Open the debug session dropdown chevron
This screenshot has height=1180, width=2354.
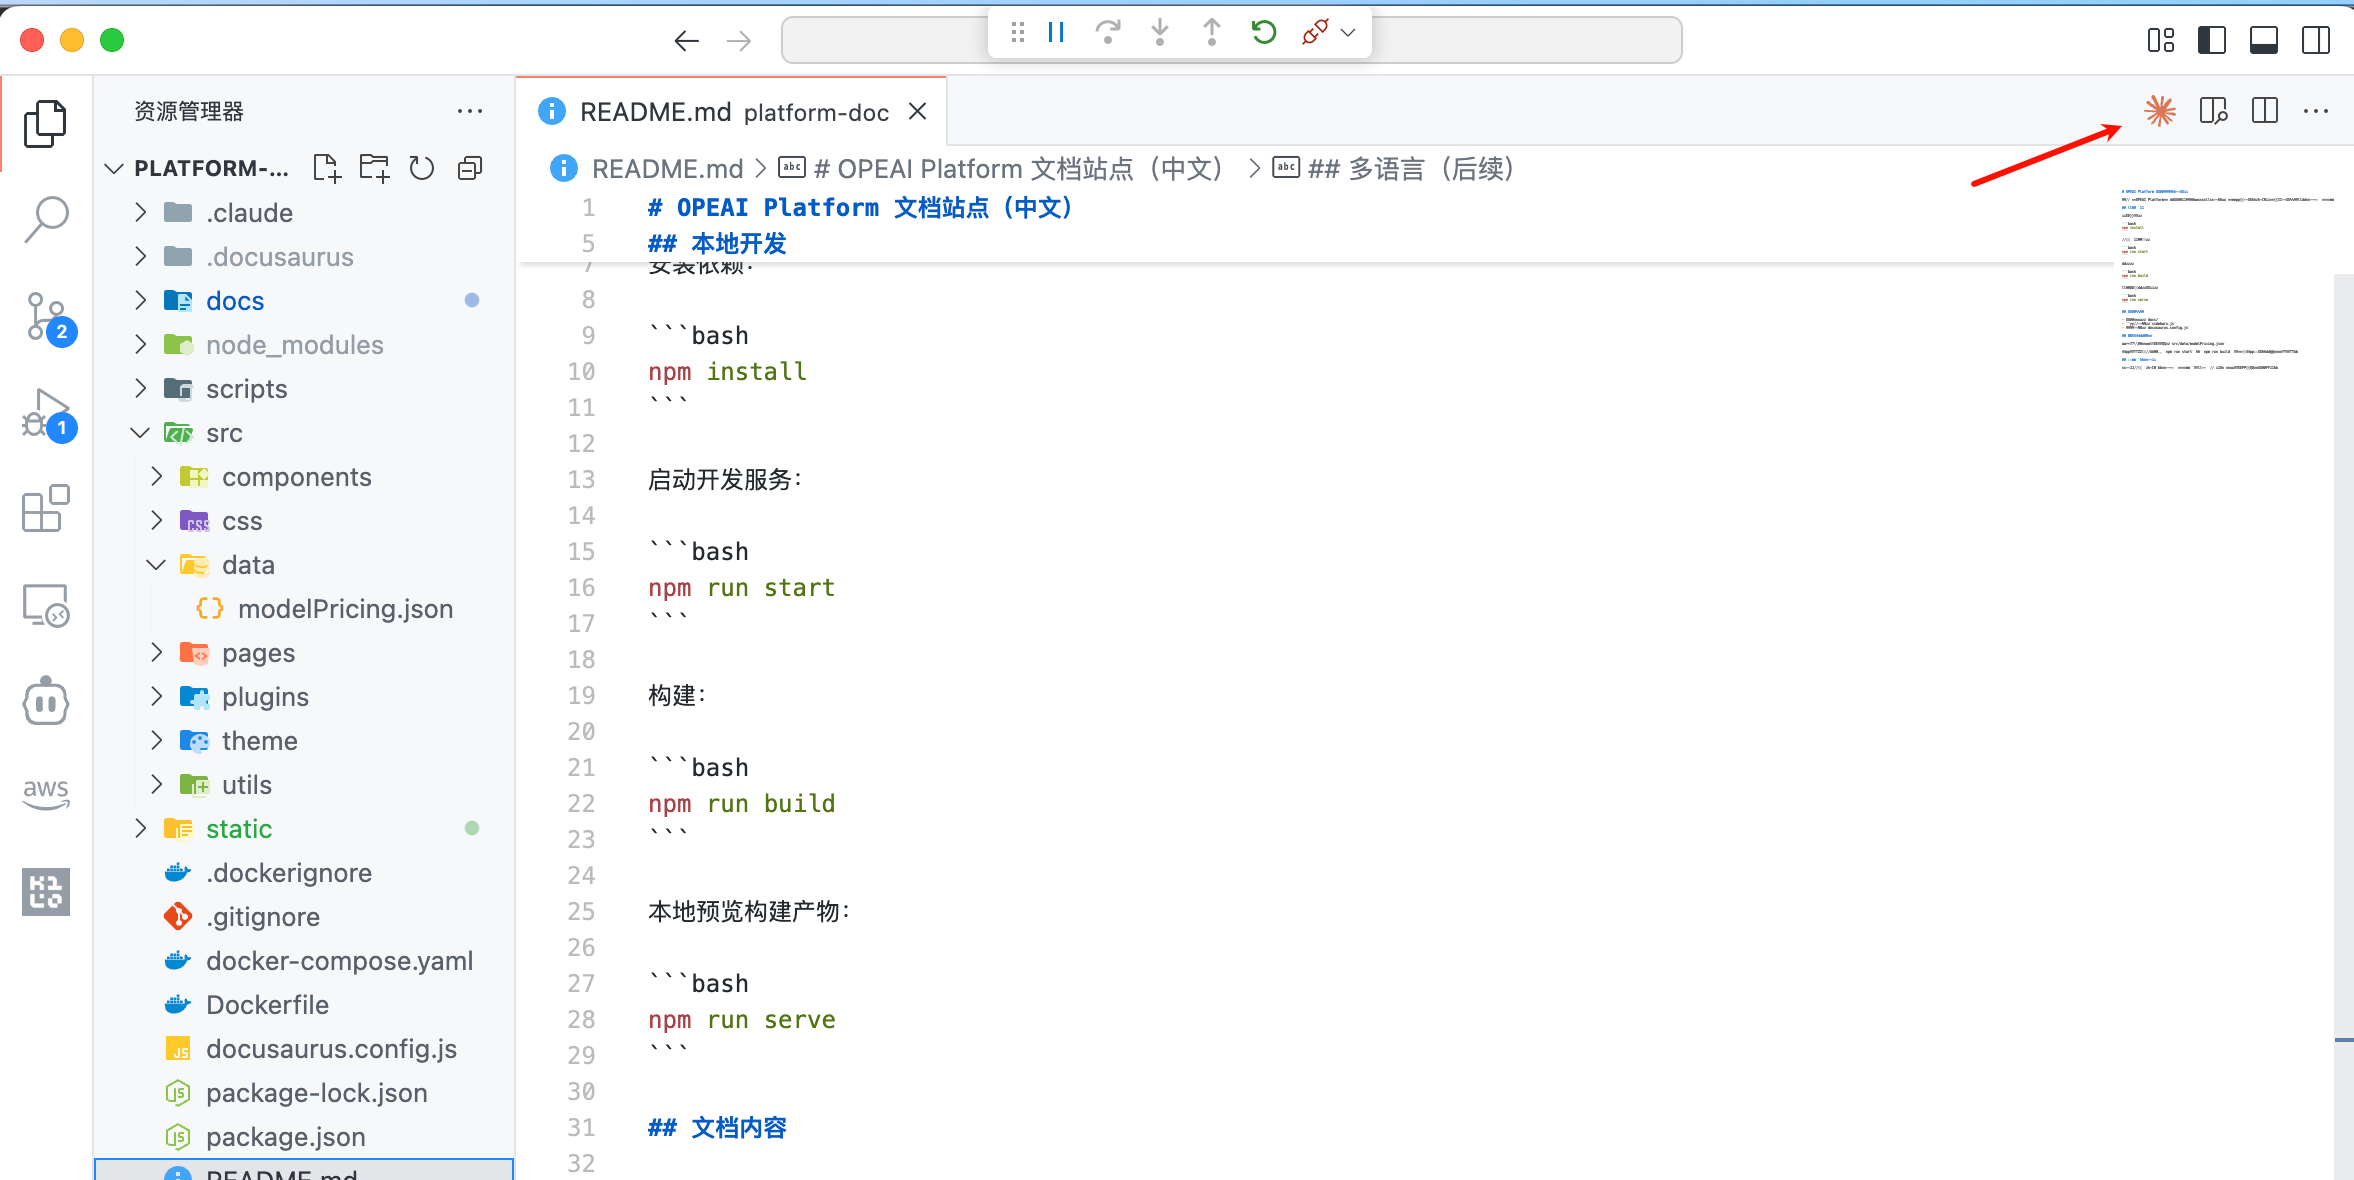(1348, 32)
